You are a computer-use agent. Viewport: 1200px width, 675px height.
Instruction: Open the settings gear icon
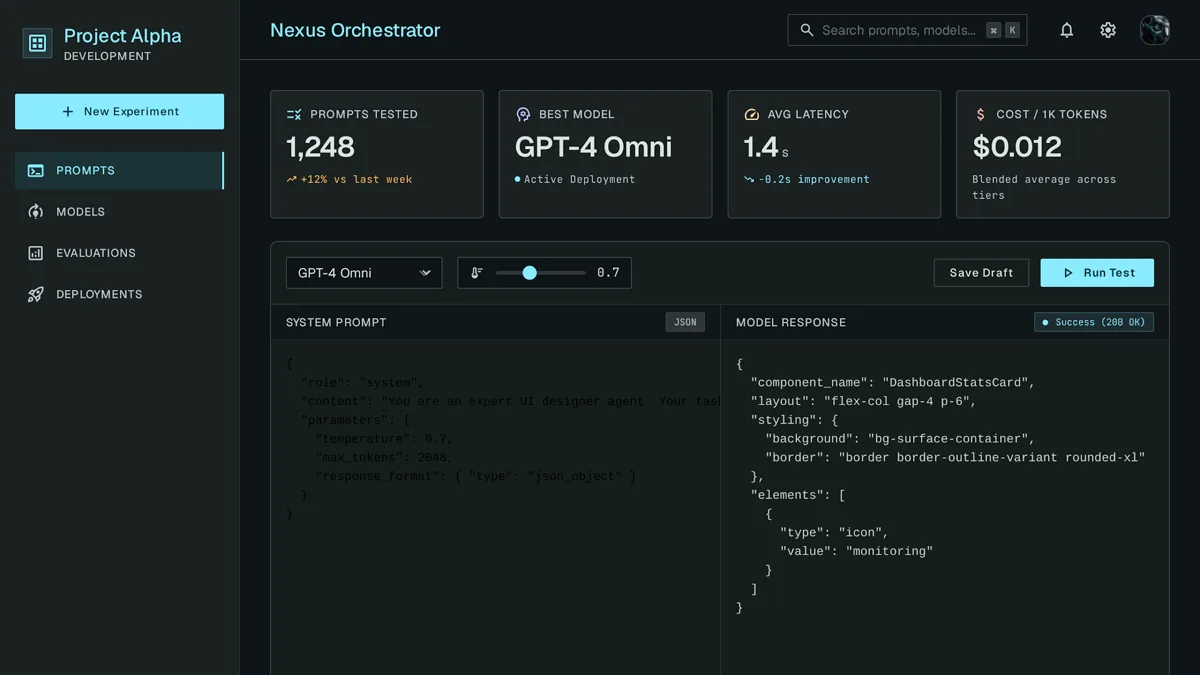1108,30
